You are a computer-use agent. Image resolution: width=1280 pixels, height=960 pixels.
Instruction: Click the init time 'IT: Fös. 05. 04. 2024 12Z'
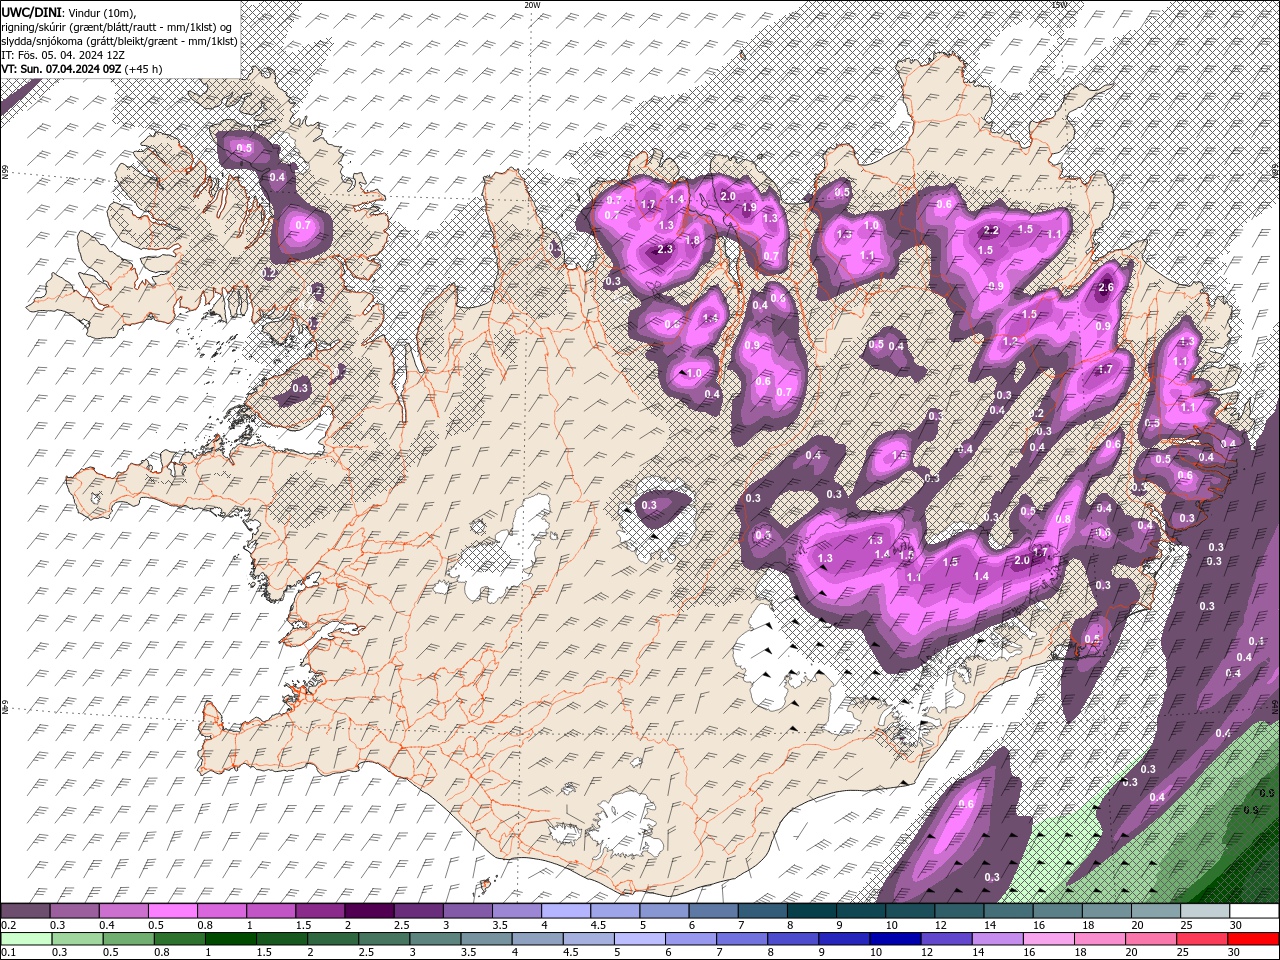click(x=63, y=55)
